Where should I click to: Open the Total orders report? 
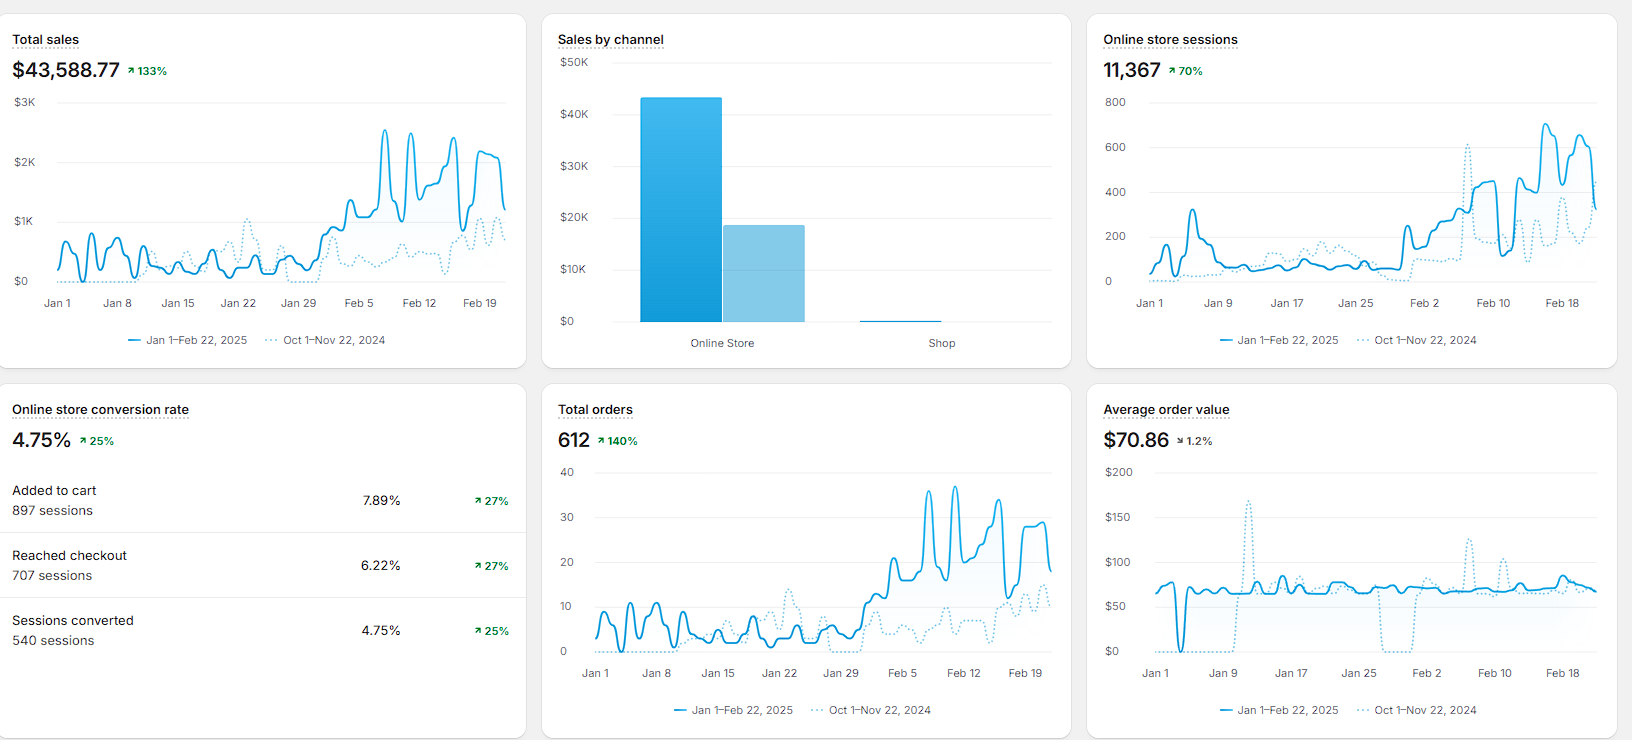tap(595, 410)
